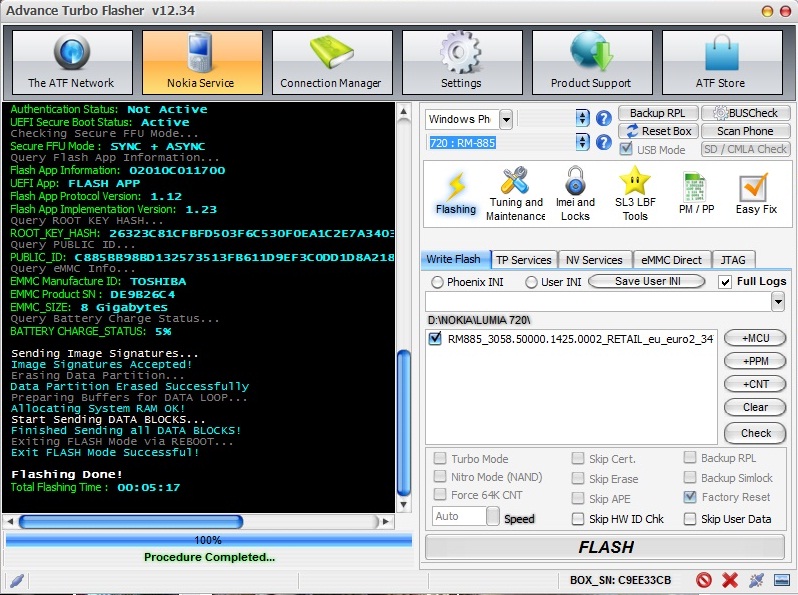Viewport: 798px width, 595px height.
Task: Add MCU file with +MCU
Action: pyautogui.click(x=755, y=338)
